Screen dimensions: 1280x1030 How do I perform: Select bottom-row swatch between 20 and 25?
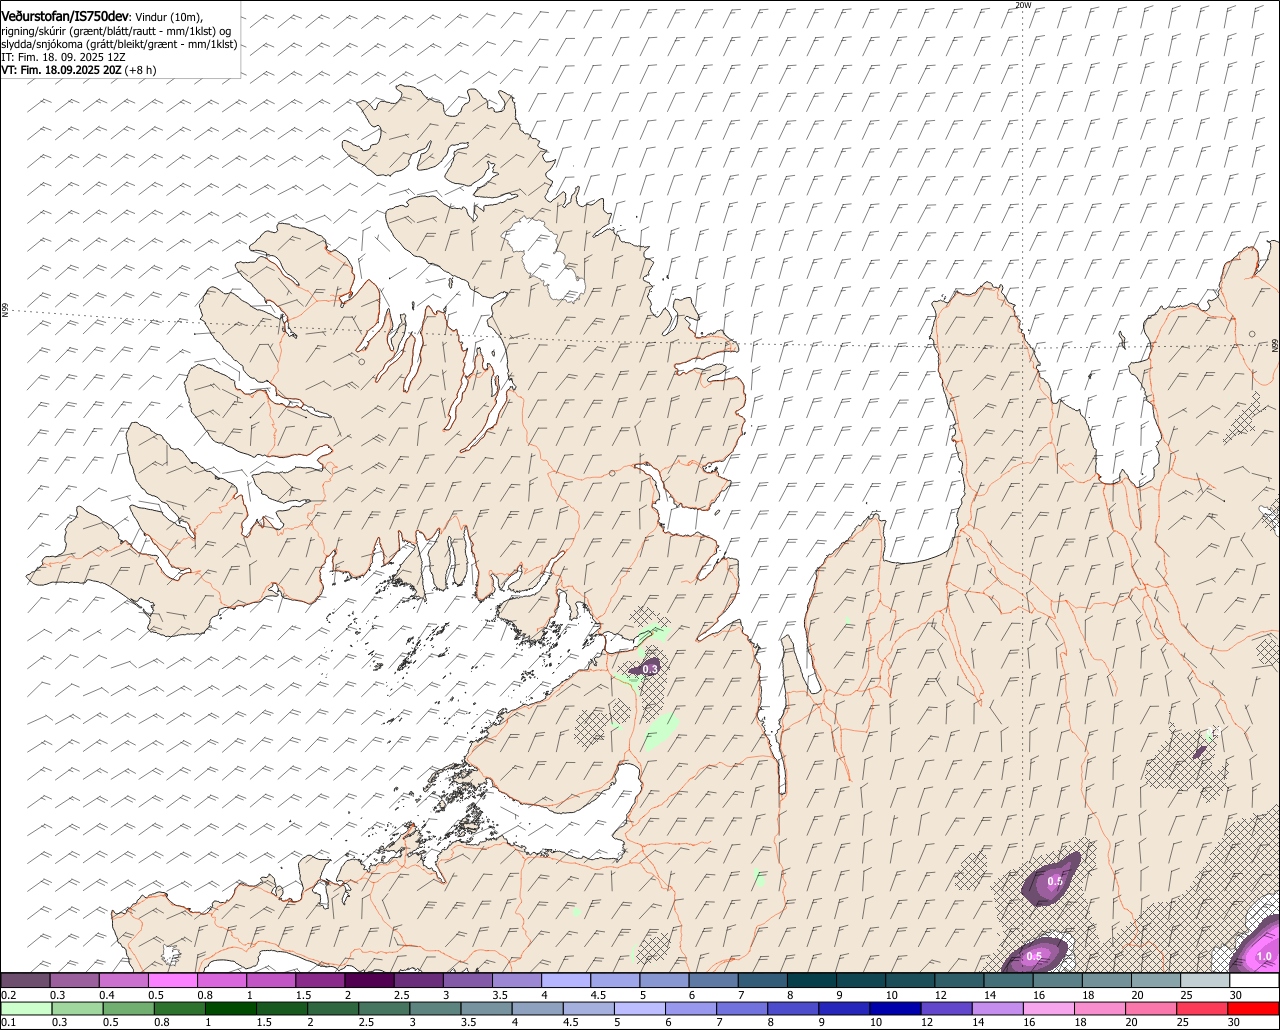tap(1152, 1008)
